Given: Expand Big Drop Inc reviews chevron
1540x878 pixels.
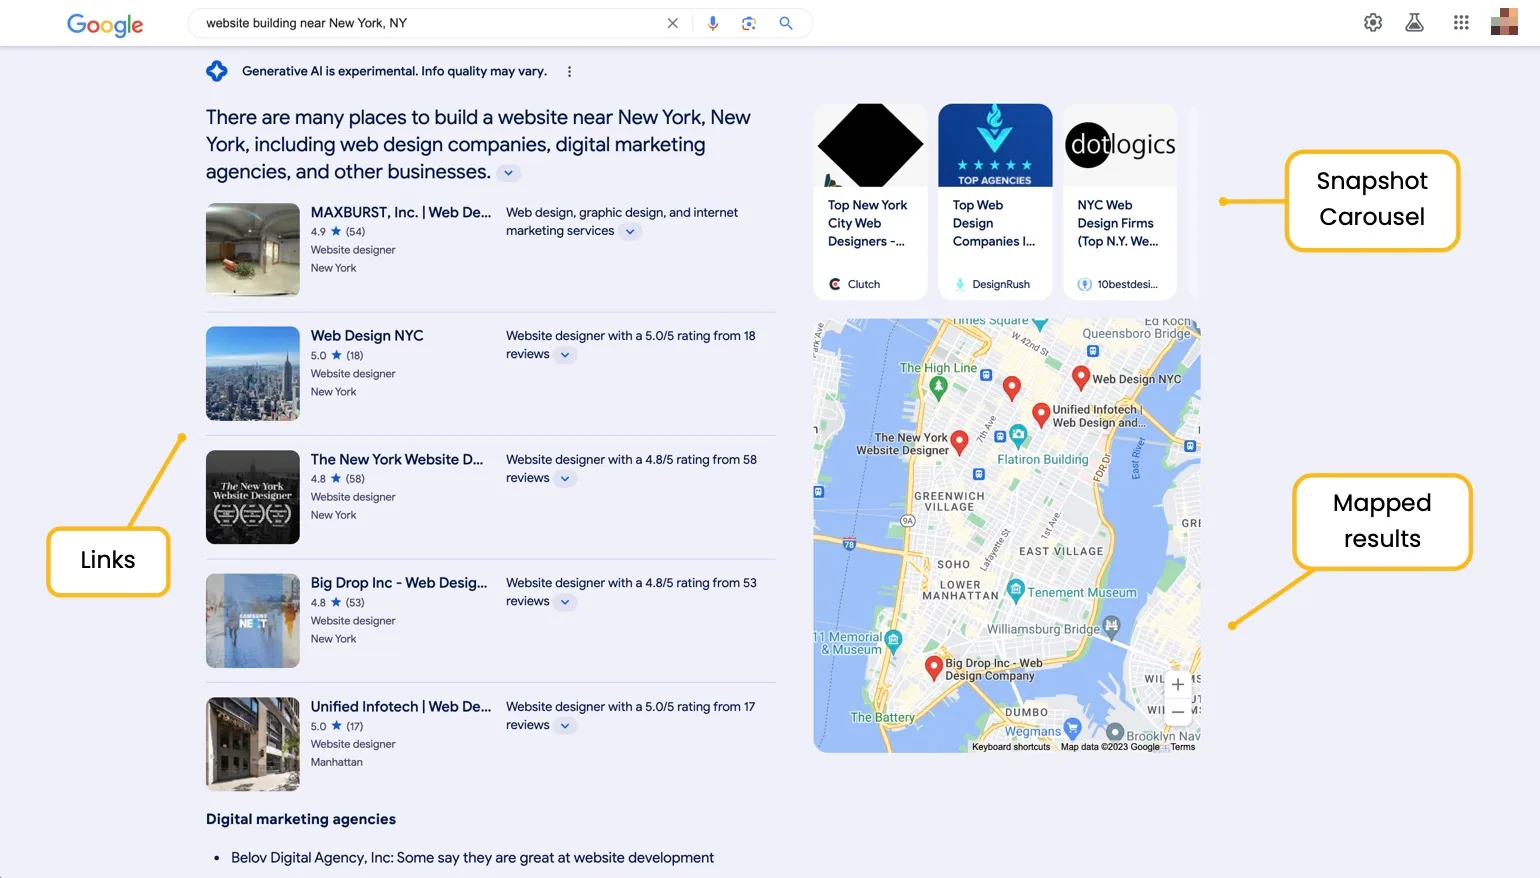Looking at the screenshot, I should click(565, 602).
